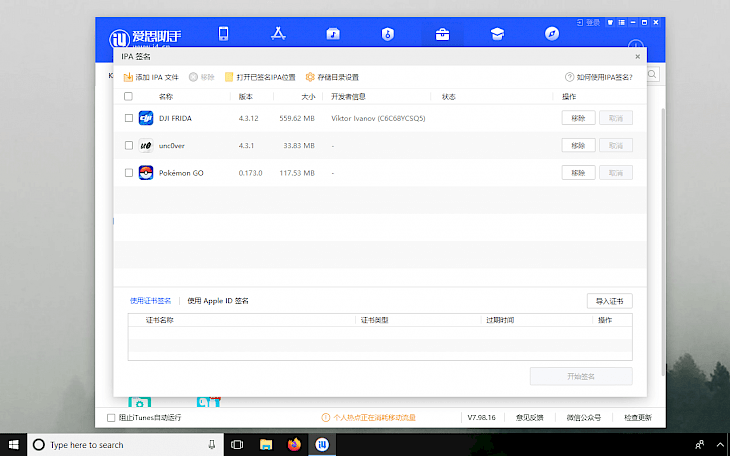Open 如何使用IPA签名? help link
Screen dimensions: 730x456
599,77
